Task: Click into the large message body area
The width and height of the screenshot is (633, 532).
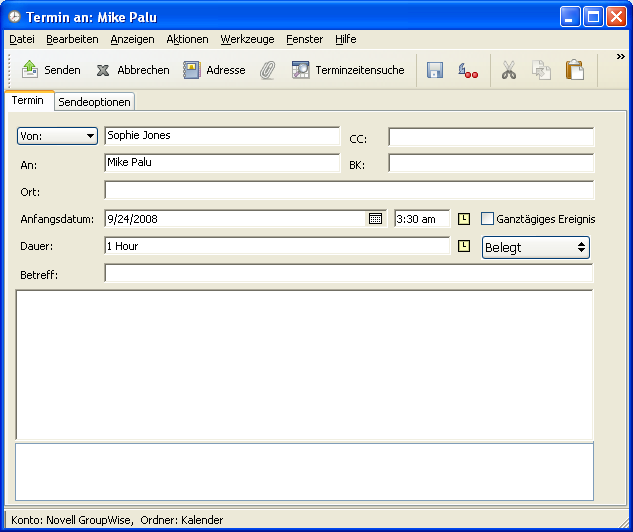Action: point(304,365)
